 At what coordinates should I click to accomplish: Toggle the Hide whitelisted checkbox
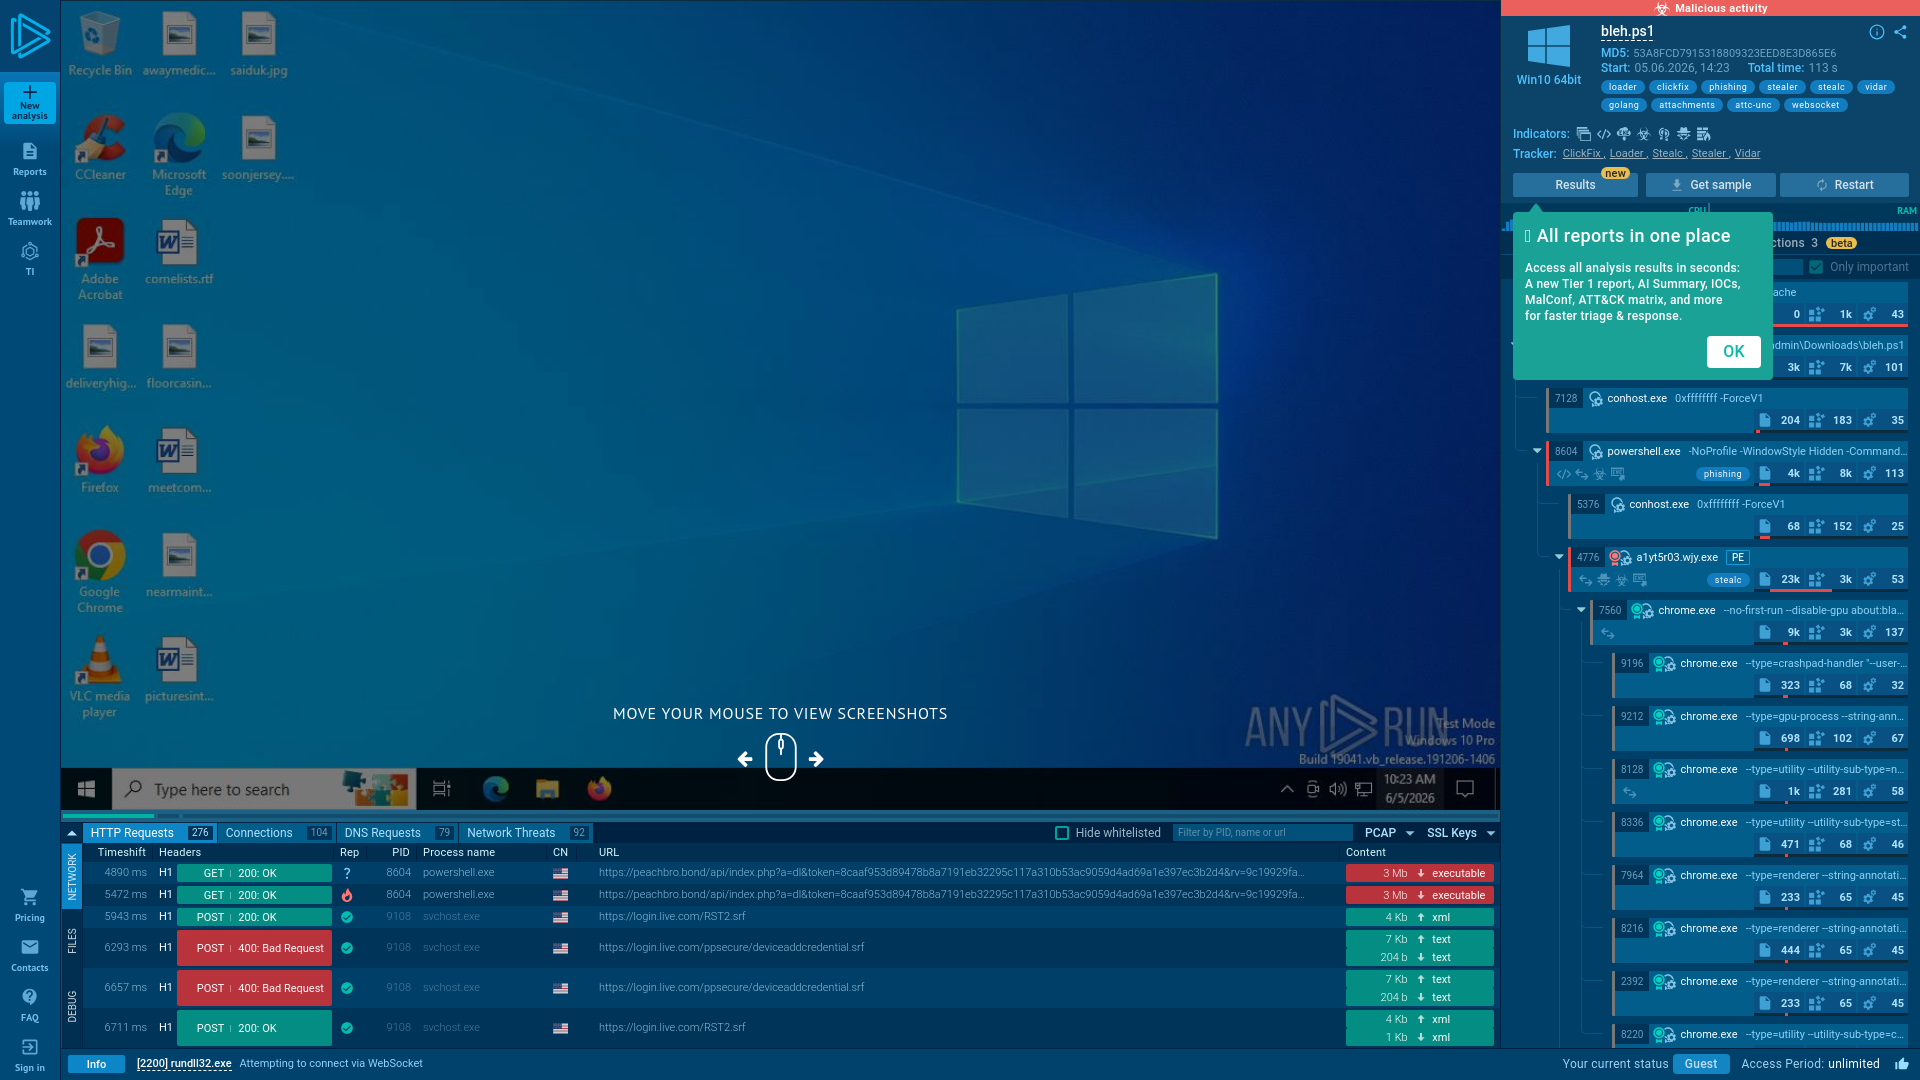tap(1062, 833)
